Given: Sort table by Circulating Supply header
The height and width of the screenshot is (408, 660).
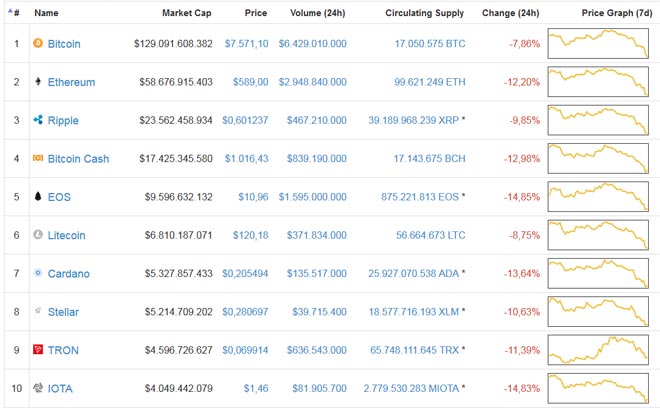Looking at the screenshot, I should click(426, 14).
